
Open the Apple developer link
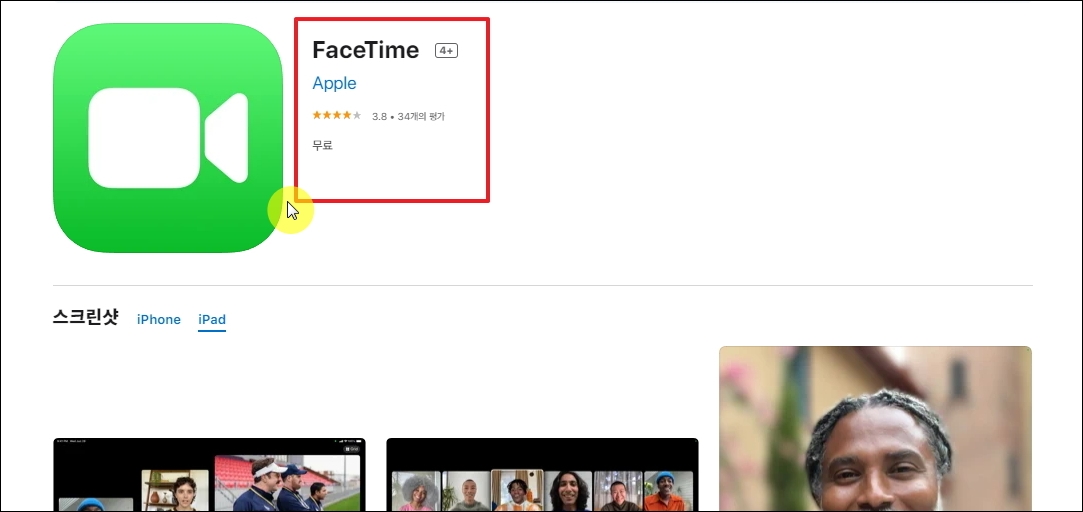[334, 84]
